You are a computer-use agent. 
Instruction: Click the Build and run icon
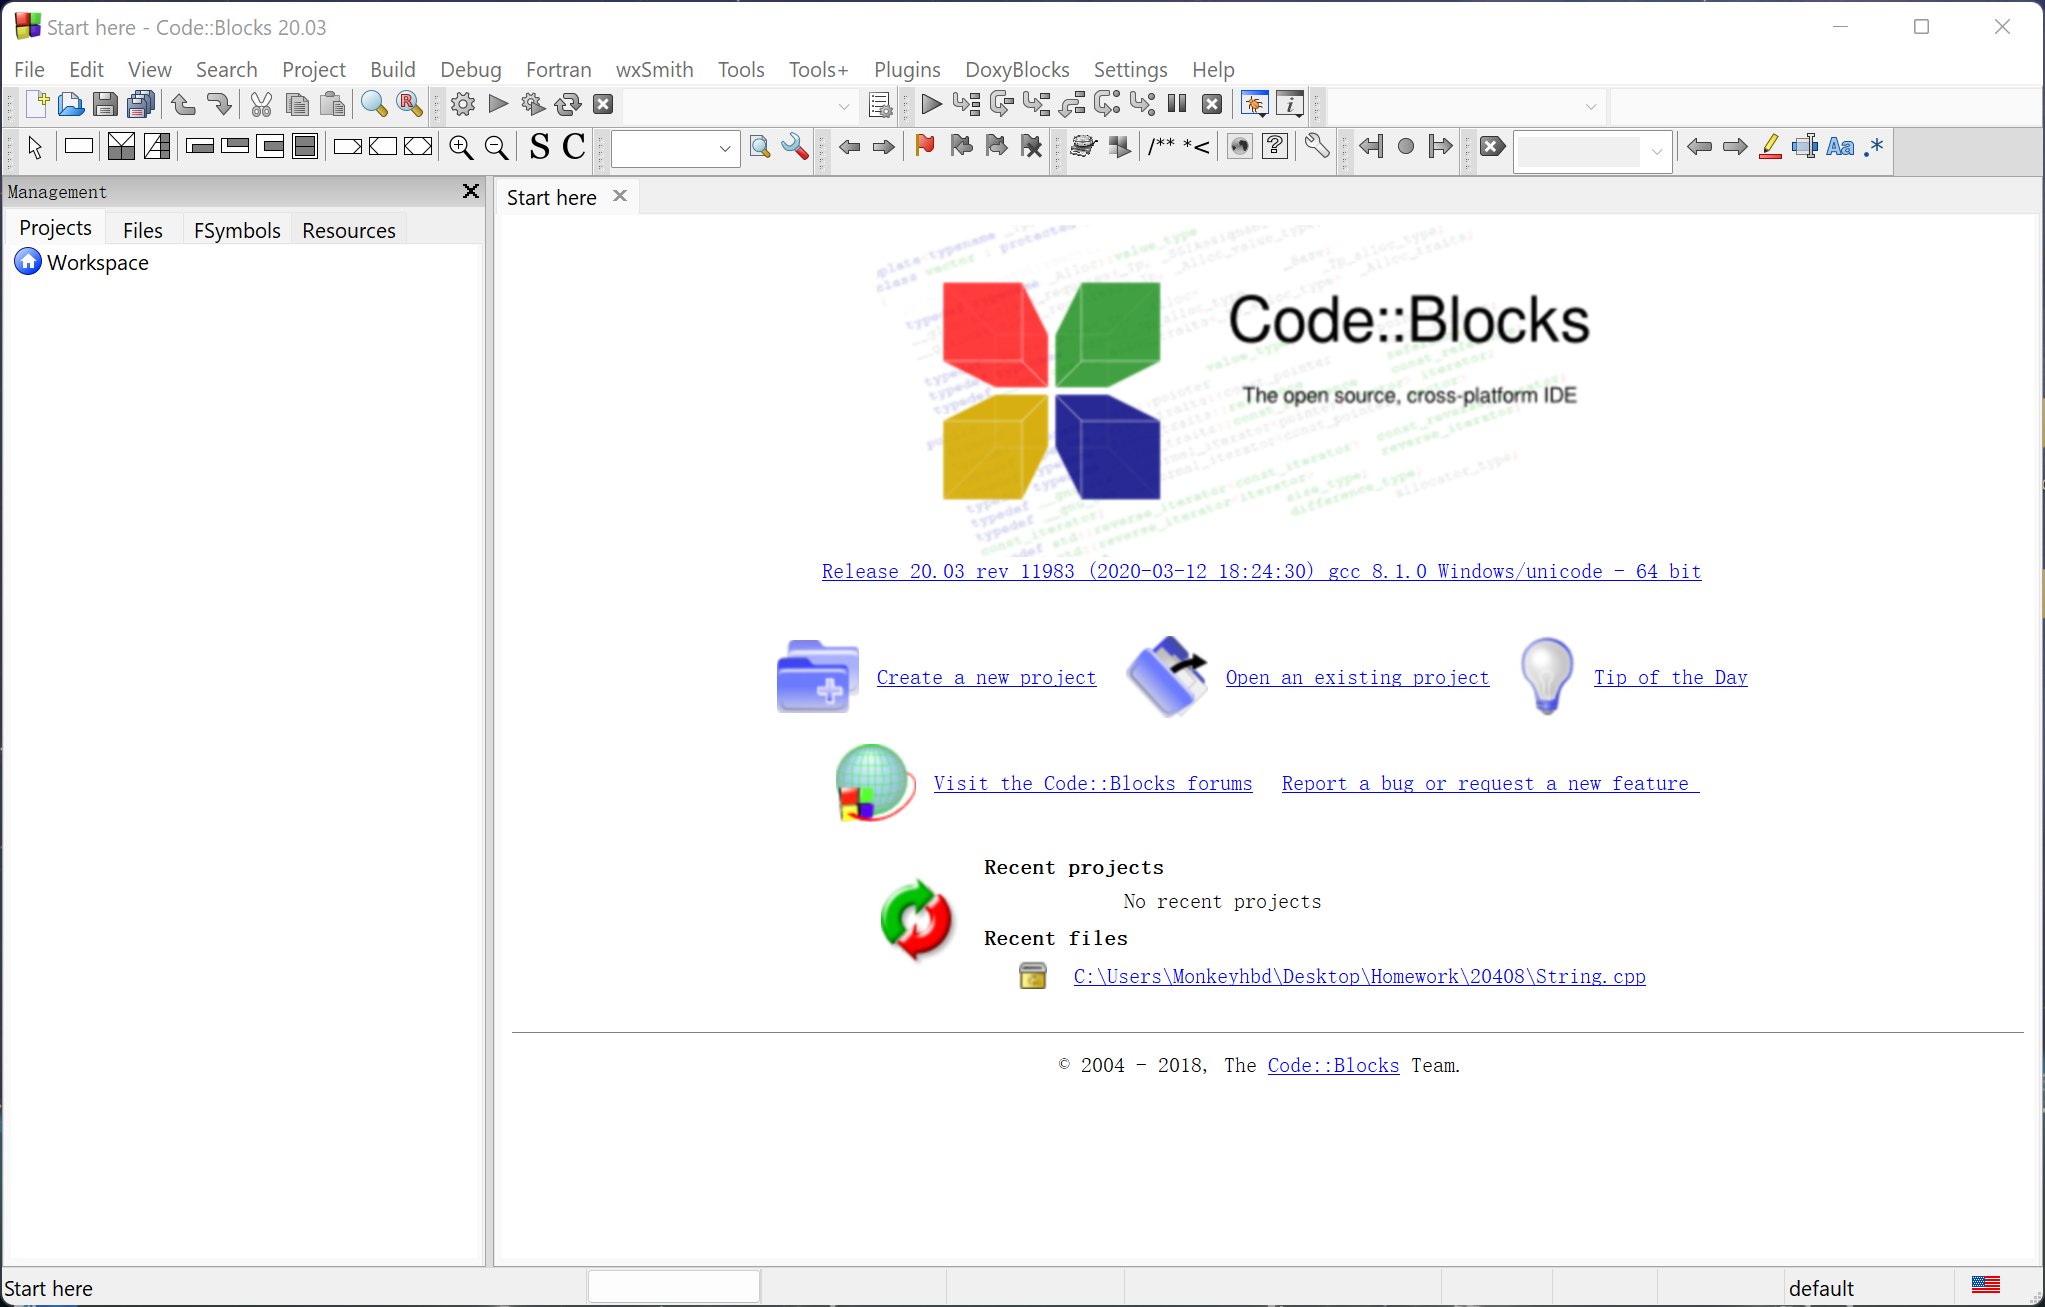click(x=533, y=104)
